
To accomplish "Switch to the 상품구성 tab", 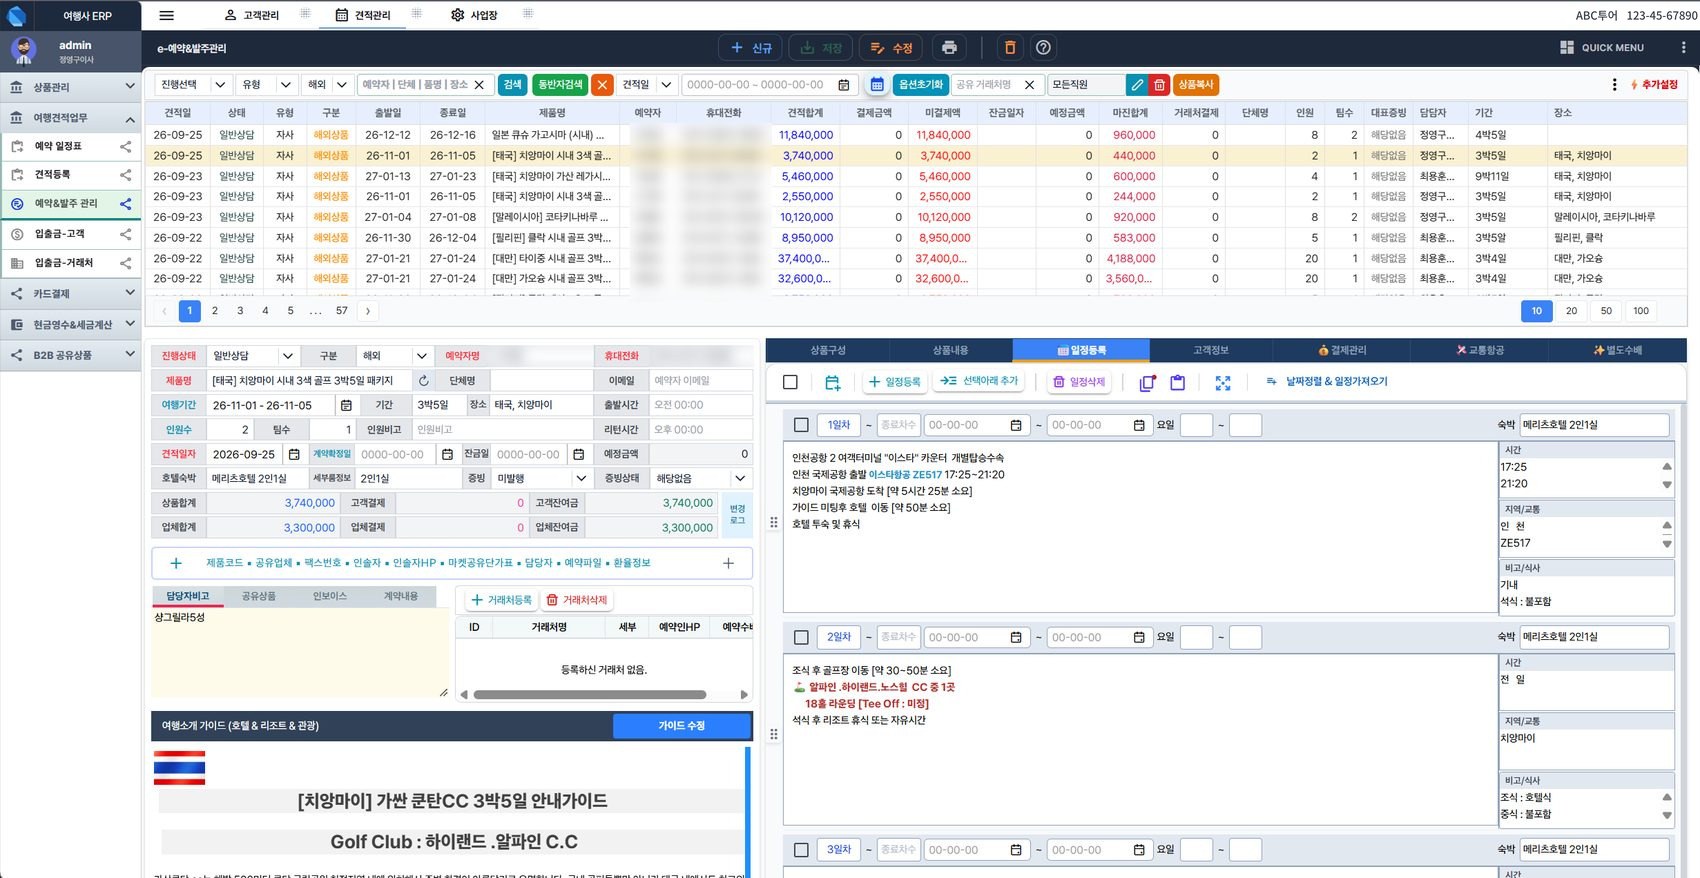I will [828, 350].
